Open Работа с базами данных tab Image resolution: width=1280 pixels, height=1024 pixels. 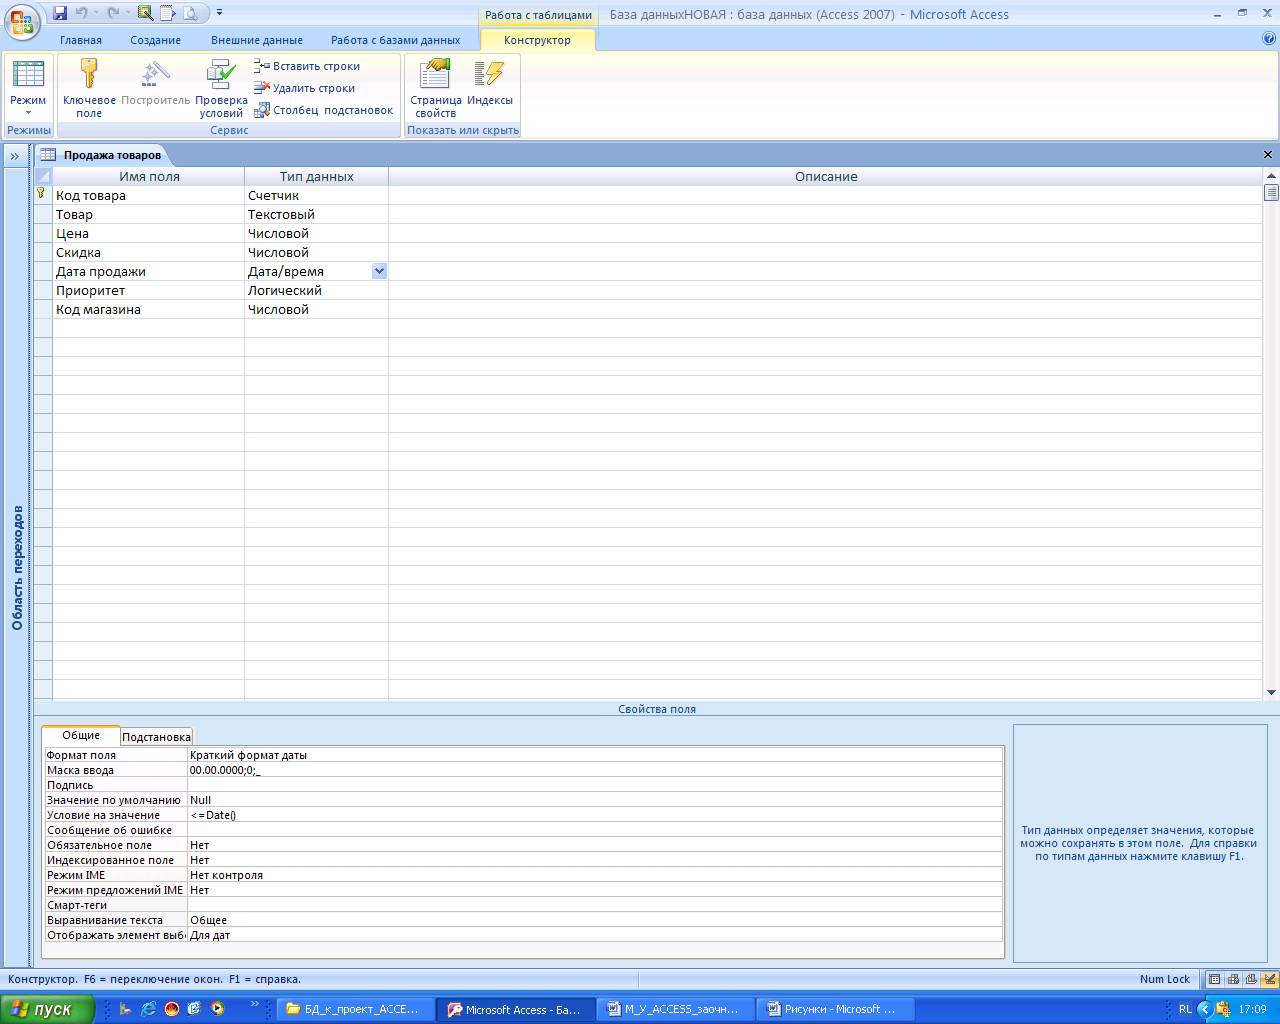point(396,40)
